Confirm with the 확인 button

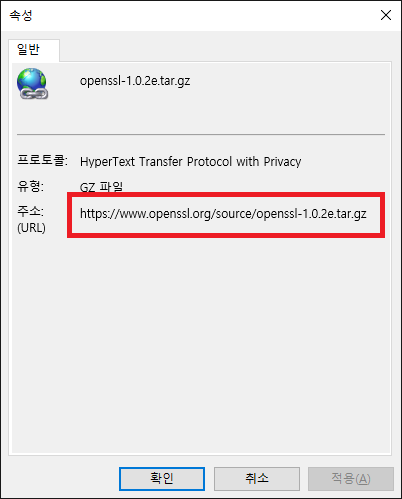pyautogui.click(x=162, y=479)
